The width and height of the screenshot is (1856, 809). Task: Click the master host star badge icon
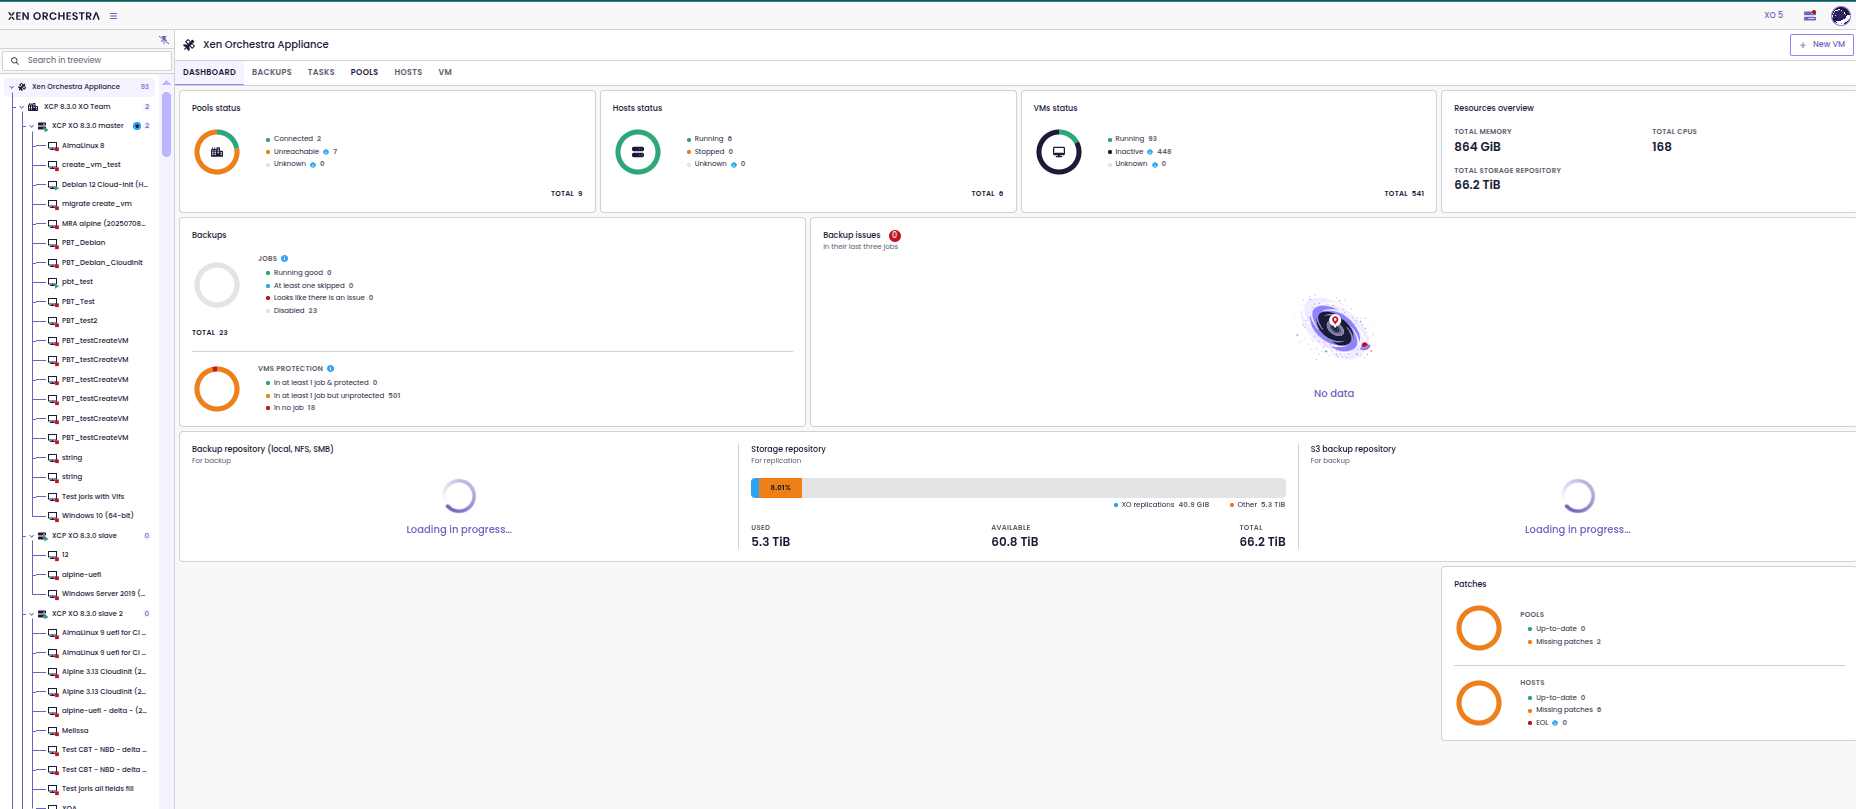point(137,126)
